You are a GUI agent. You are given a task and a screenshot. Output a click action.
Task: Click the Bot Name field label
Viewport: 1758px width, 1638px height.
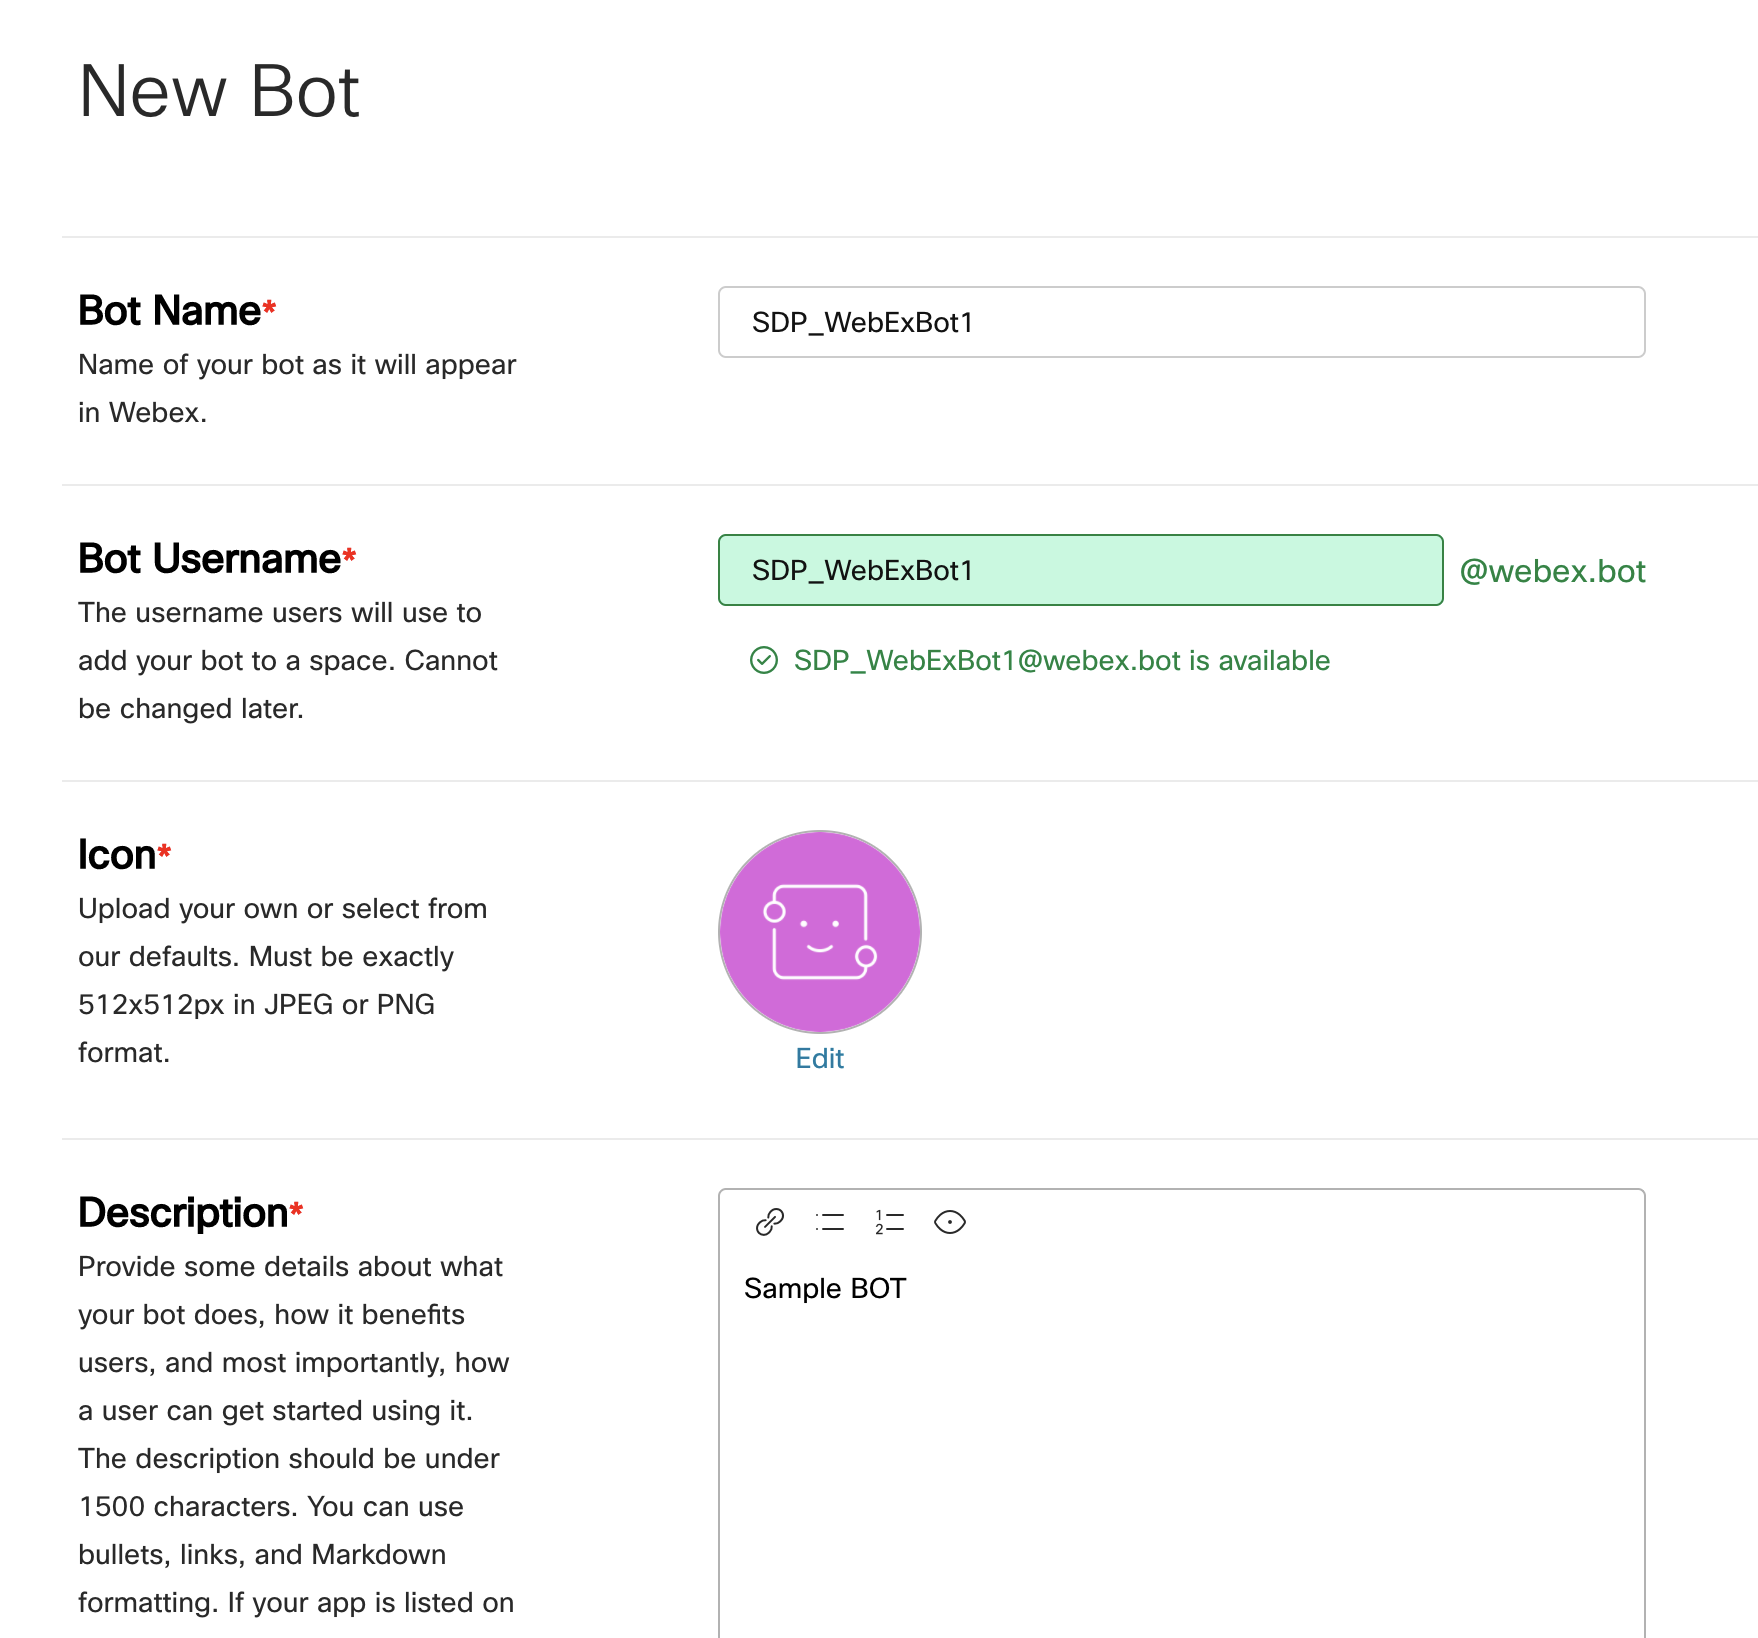[170, 311]
